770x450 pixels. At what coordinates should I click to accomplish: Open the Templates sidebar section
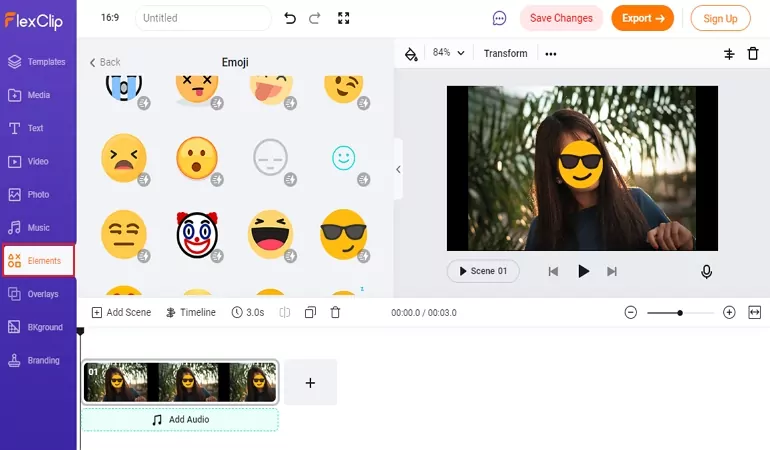pyautogui.click(x=37, y=62)
